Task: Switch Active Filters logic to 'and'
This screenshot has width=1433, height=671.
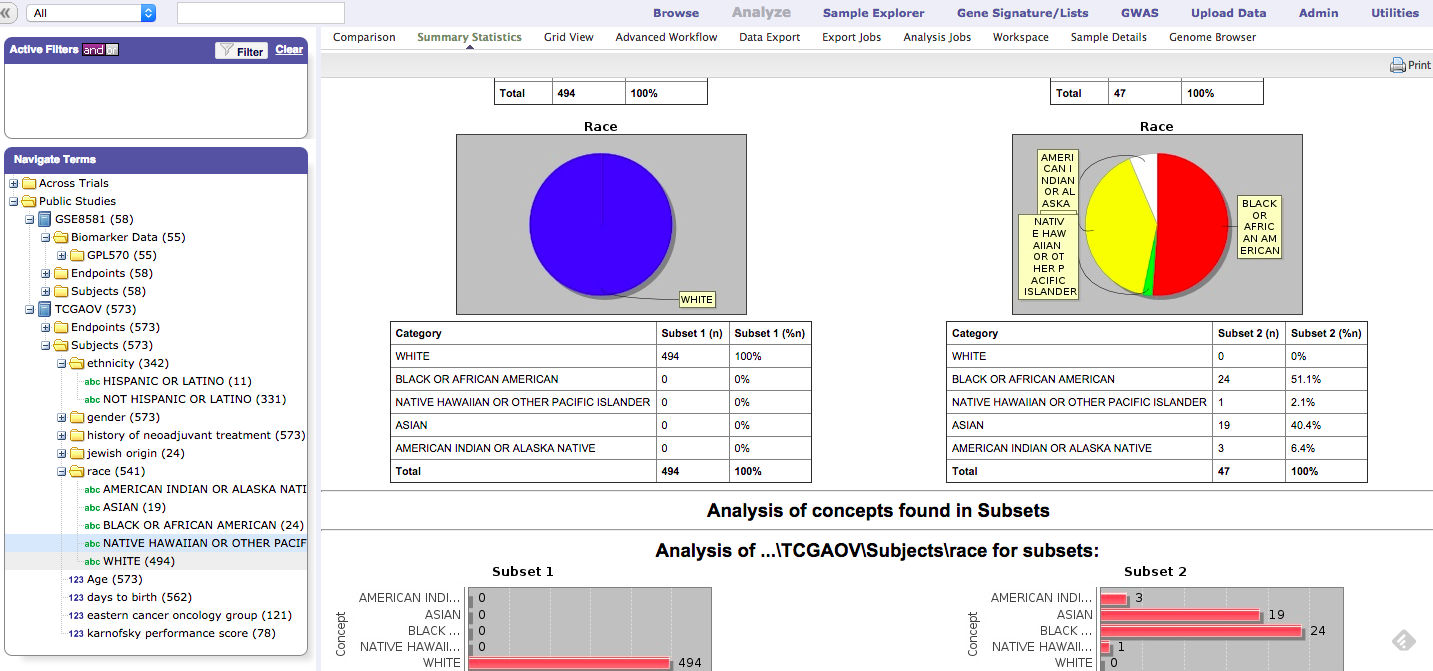Action: (93, 49)
